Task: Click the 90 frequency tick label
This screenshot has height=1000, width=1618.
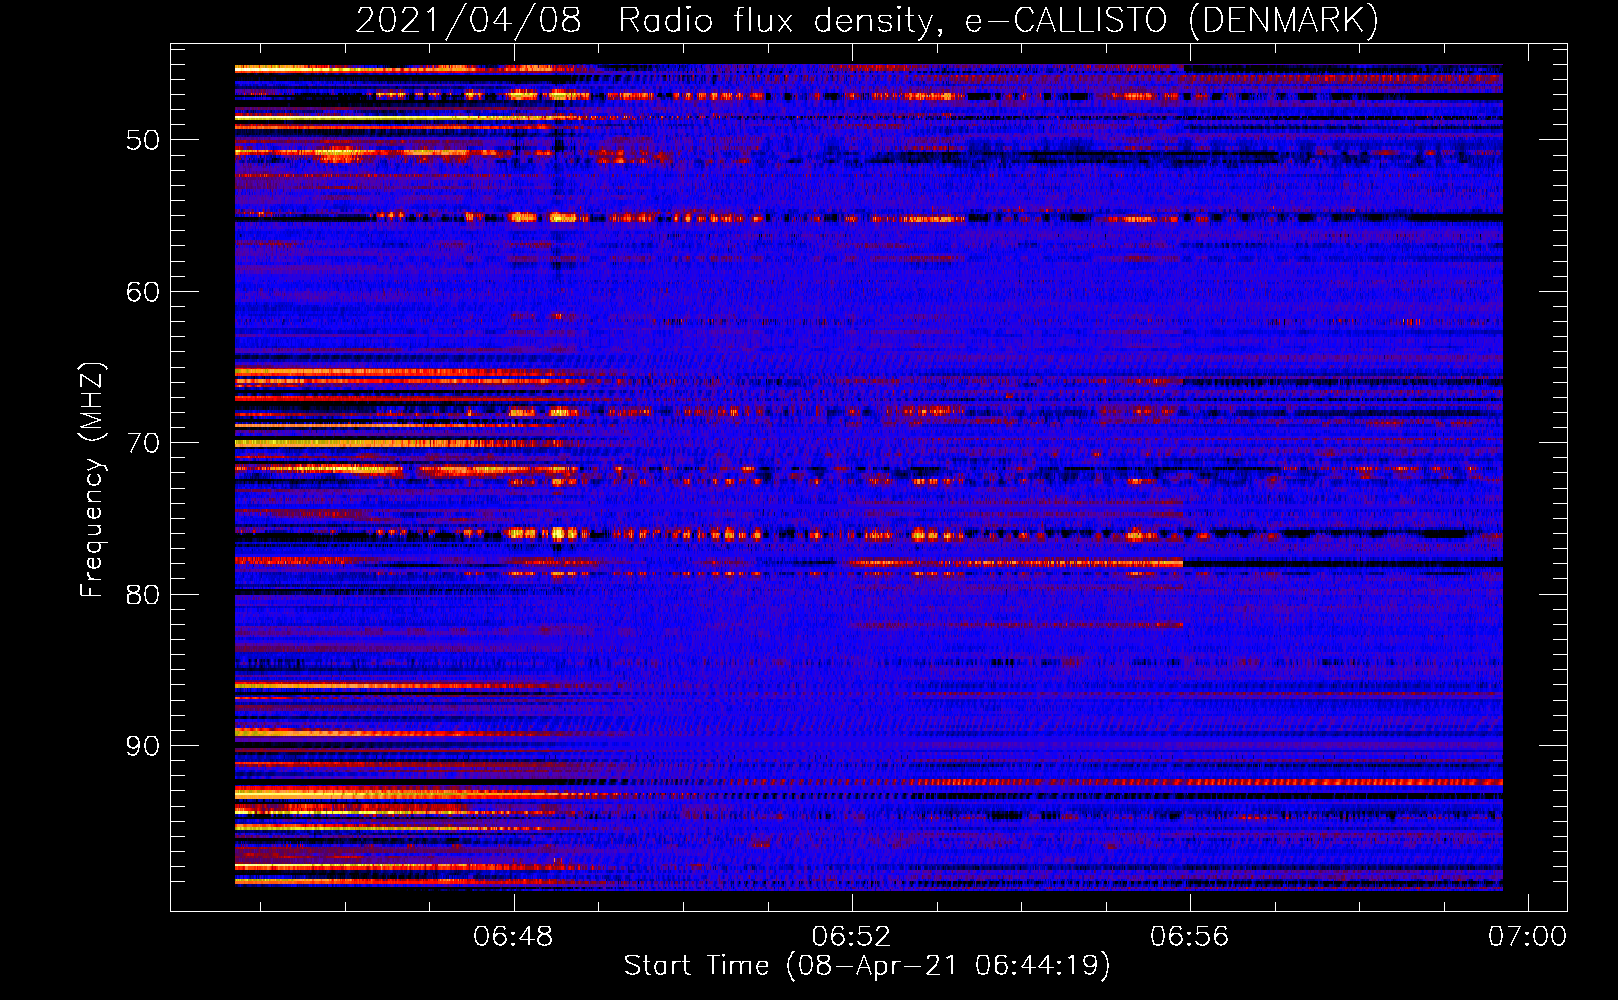Action: tap(143, 746)
